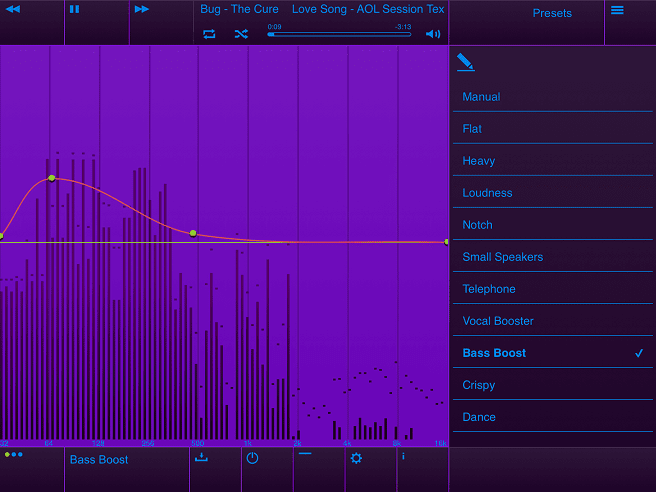This screenshot has width=656, height=492.
Task: Click the info icon
Action: (403, 456)
